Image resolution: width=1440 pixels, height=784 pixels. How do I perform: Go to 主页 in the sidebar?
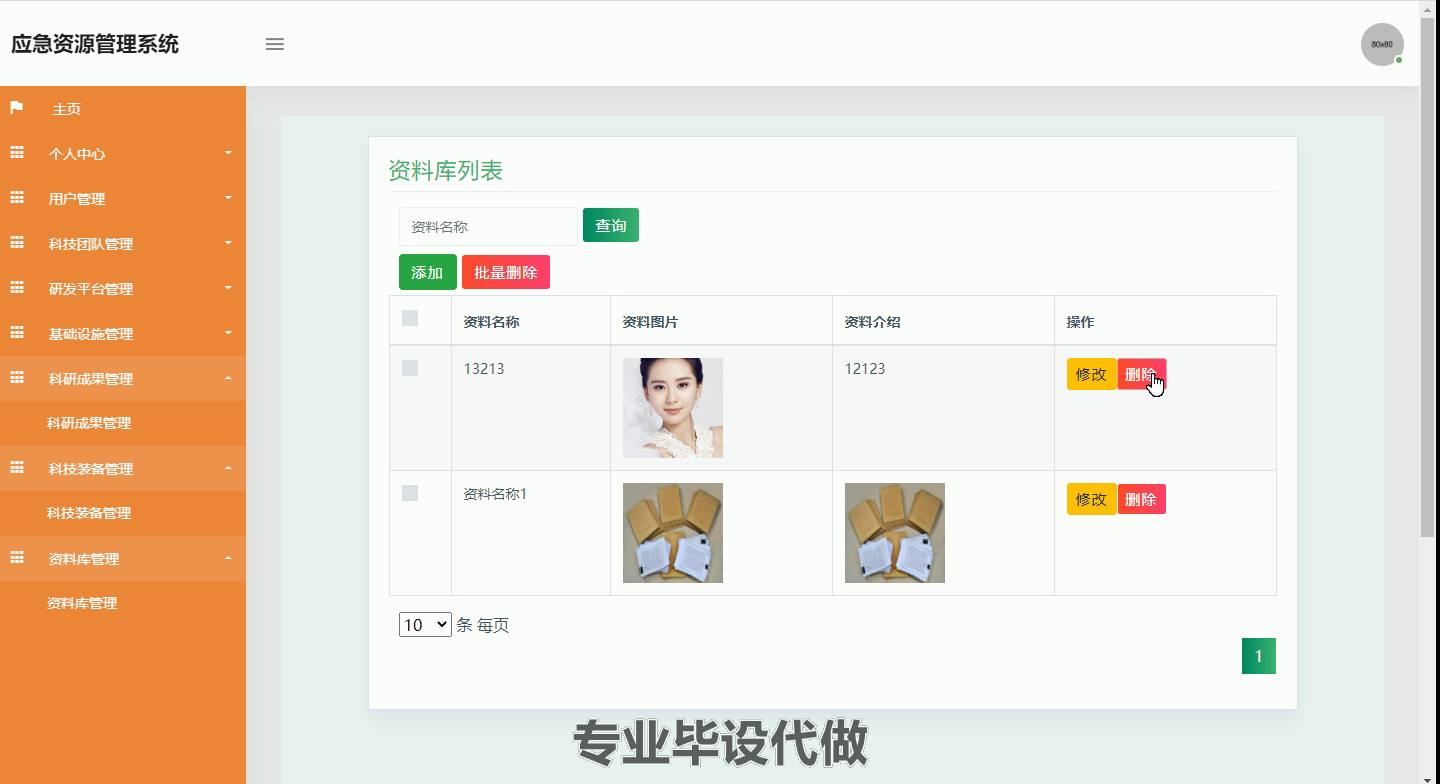67,109
